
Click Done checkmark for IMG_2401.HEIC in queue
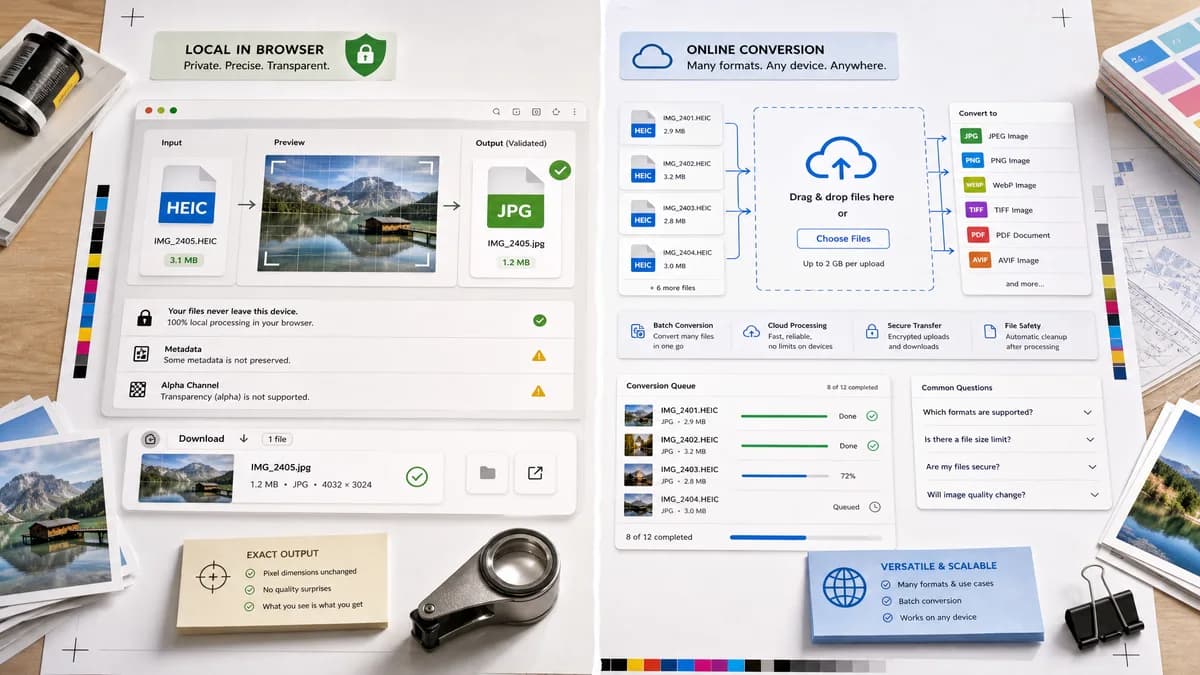point(872,416)
